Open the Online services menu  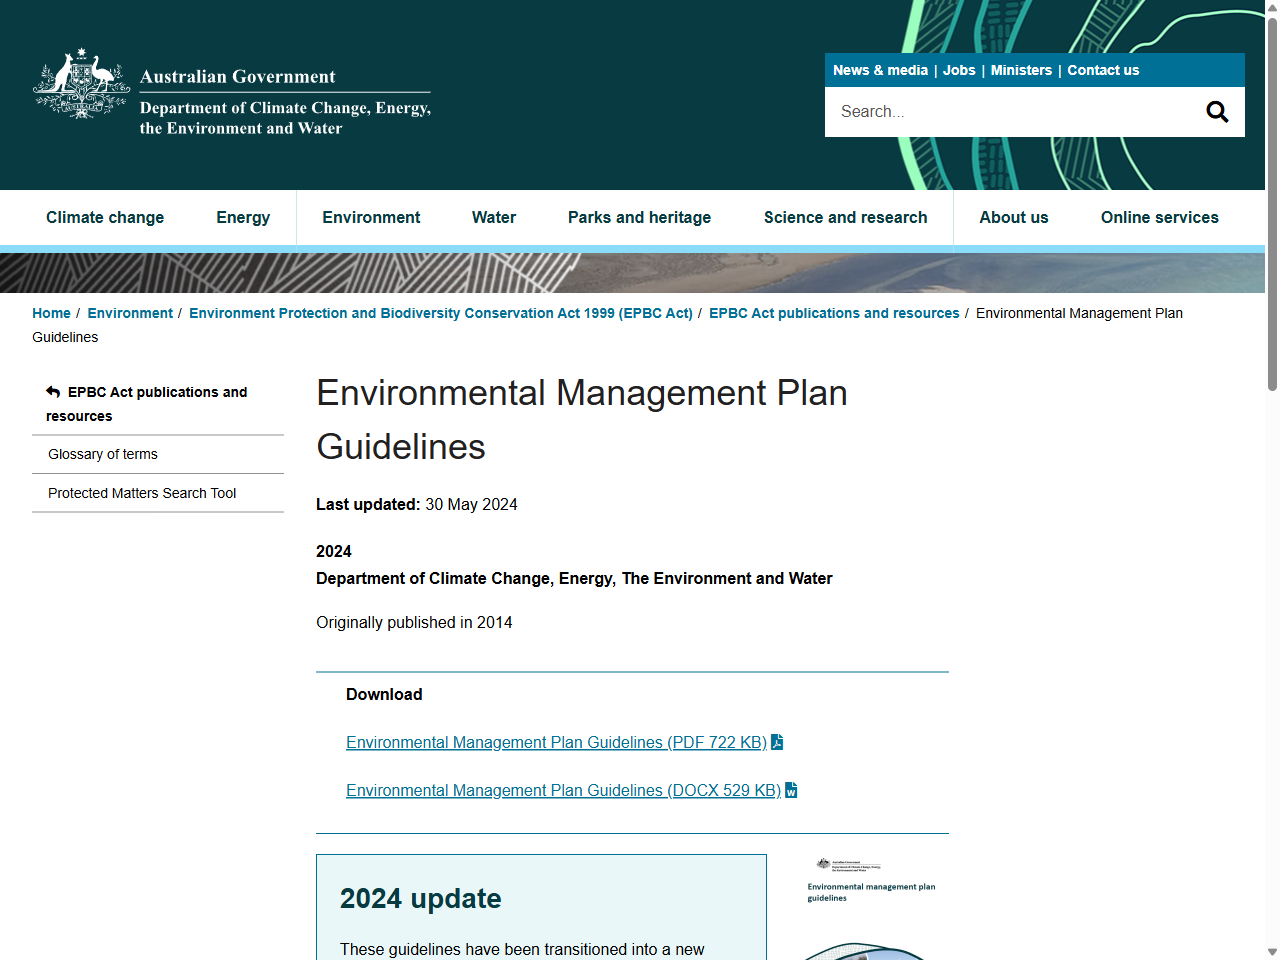[x=1159, y=217]
